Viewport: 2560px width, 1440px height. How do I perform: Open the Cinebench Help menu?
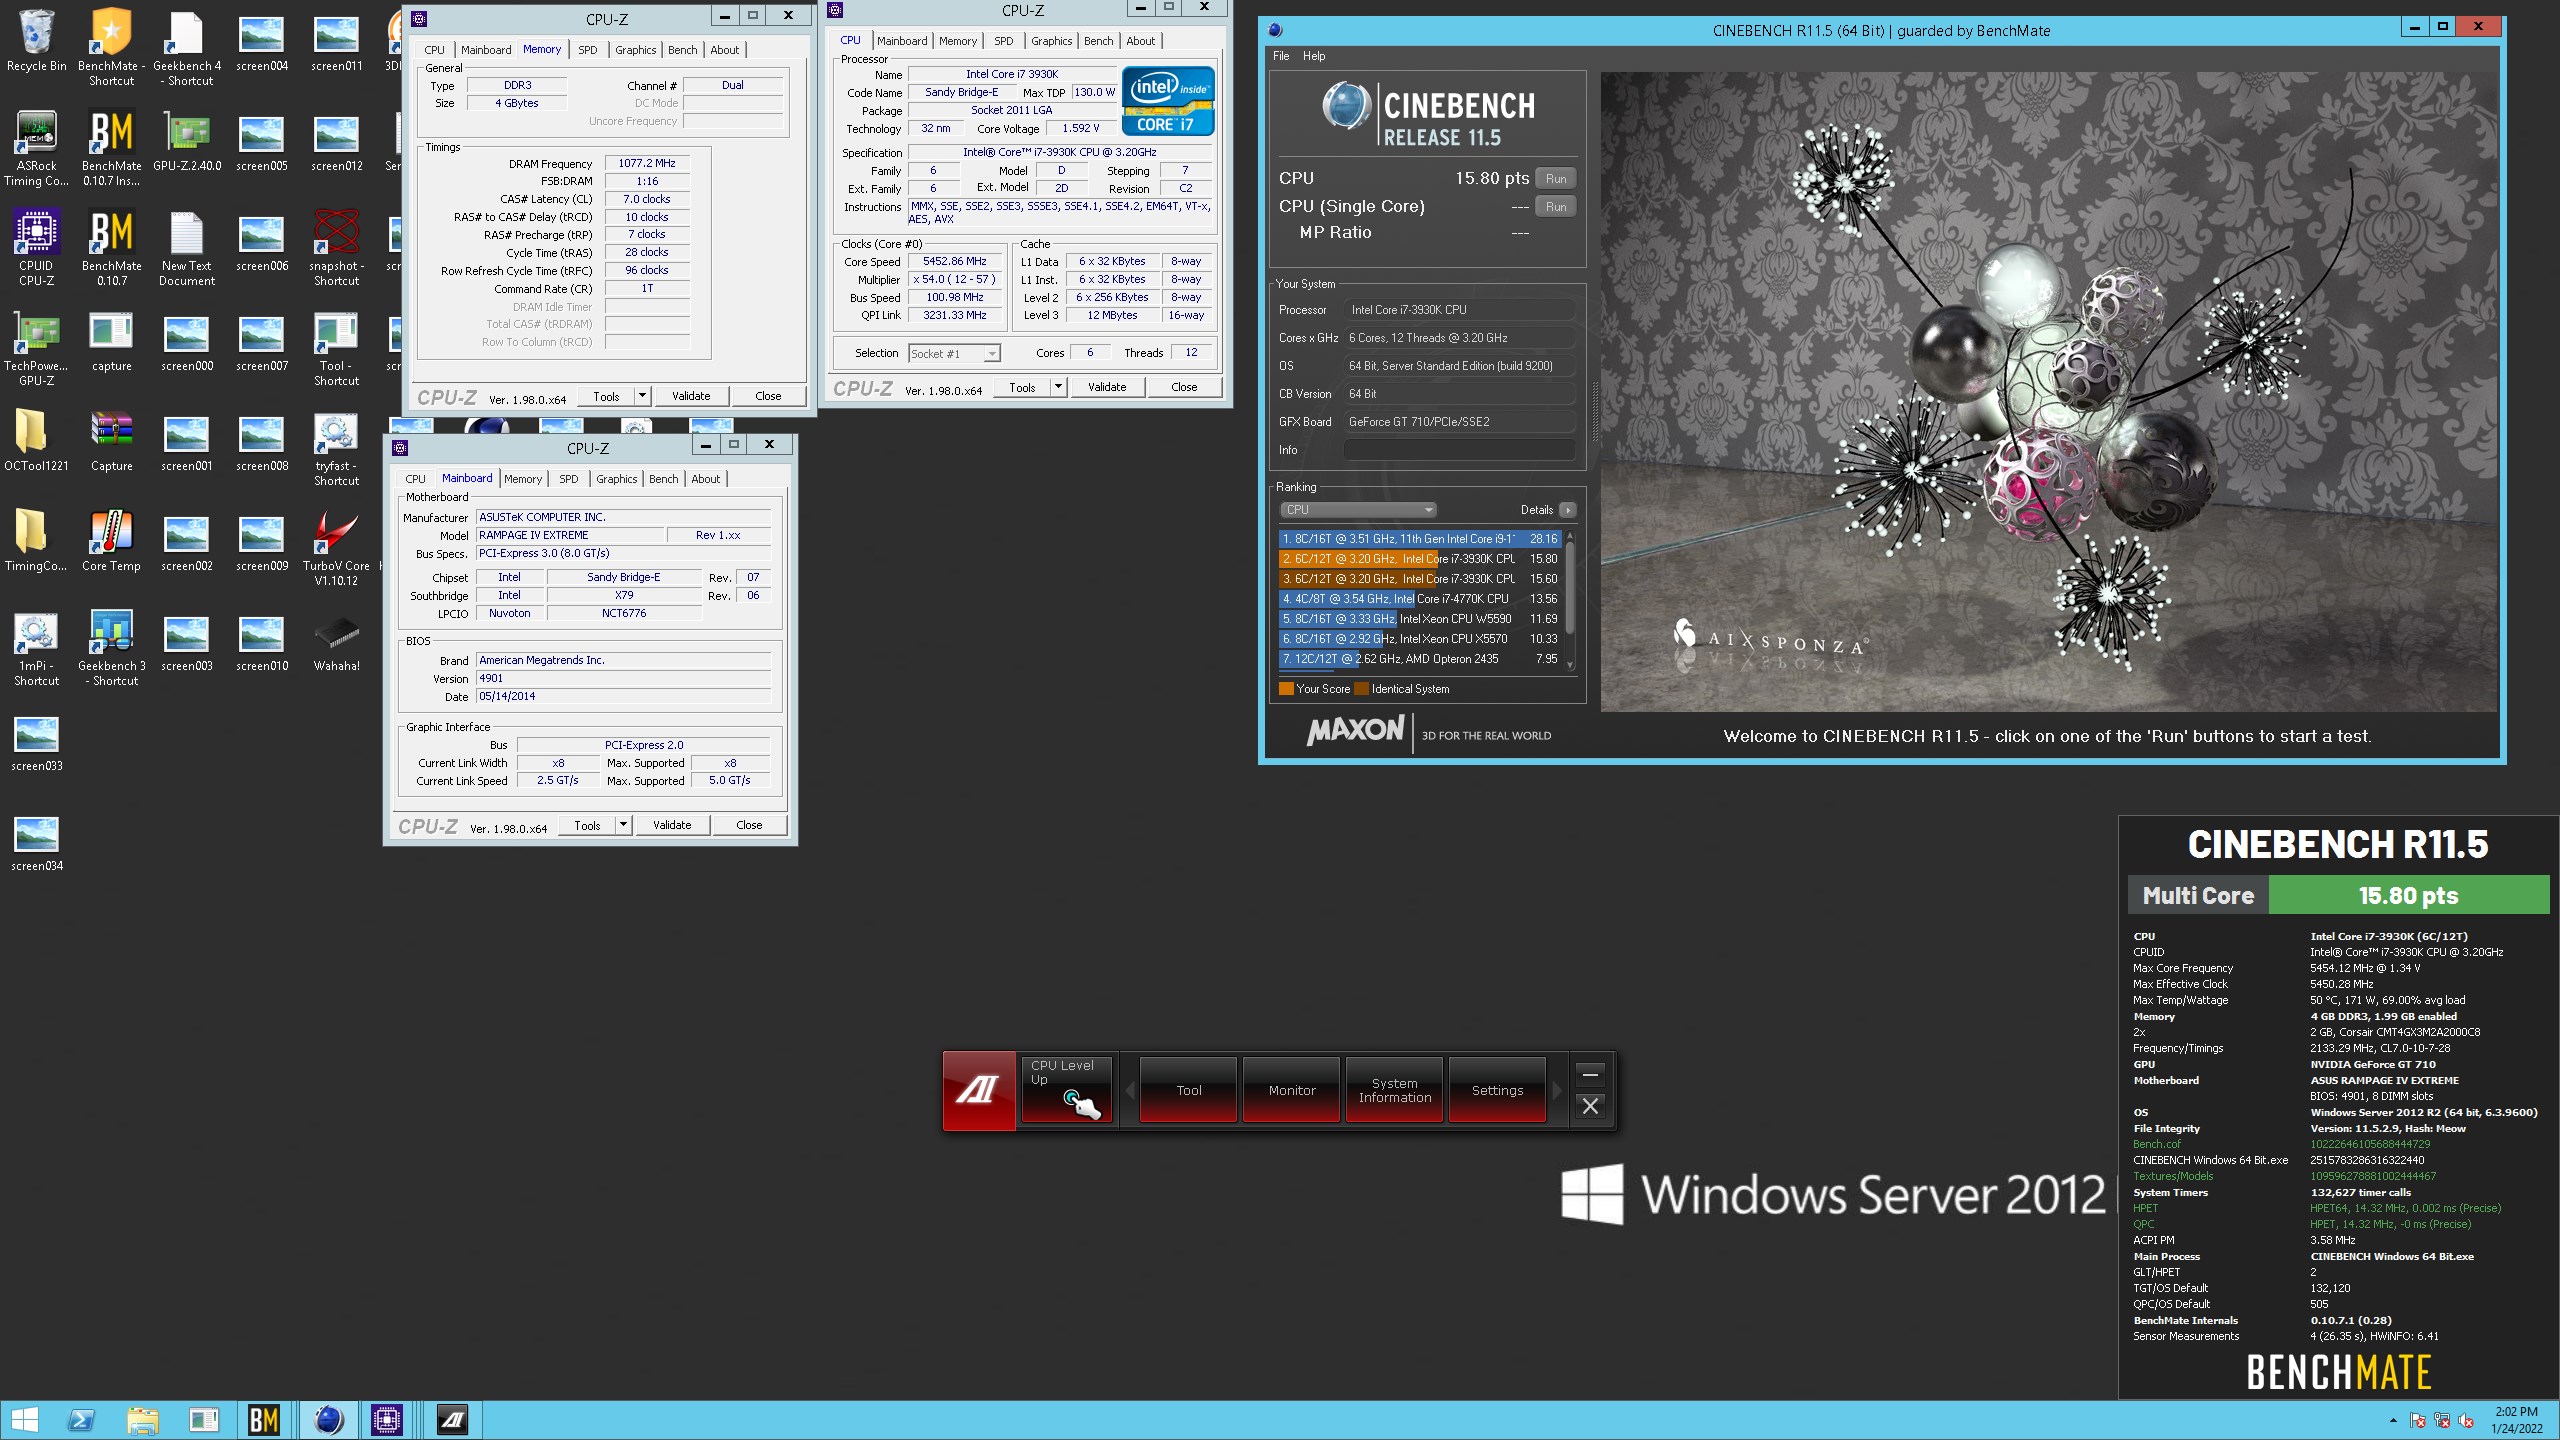(1314, 56)
